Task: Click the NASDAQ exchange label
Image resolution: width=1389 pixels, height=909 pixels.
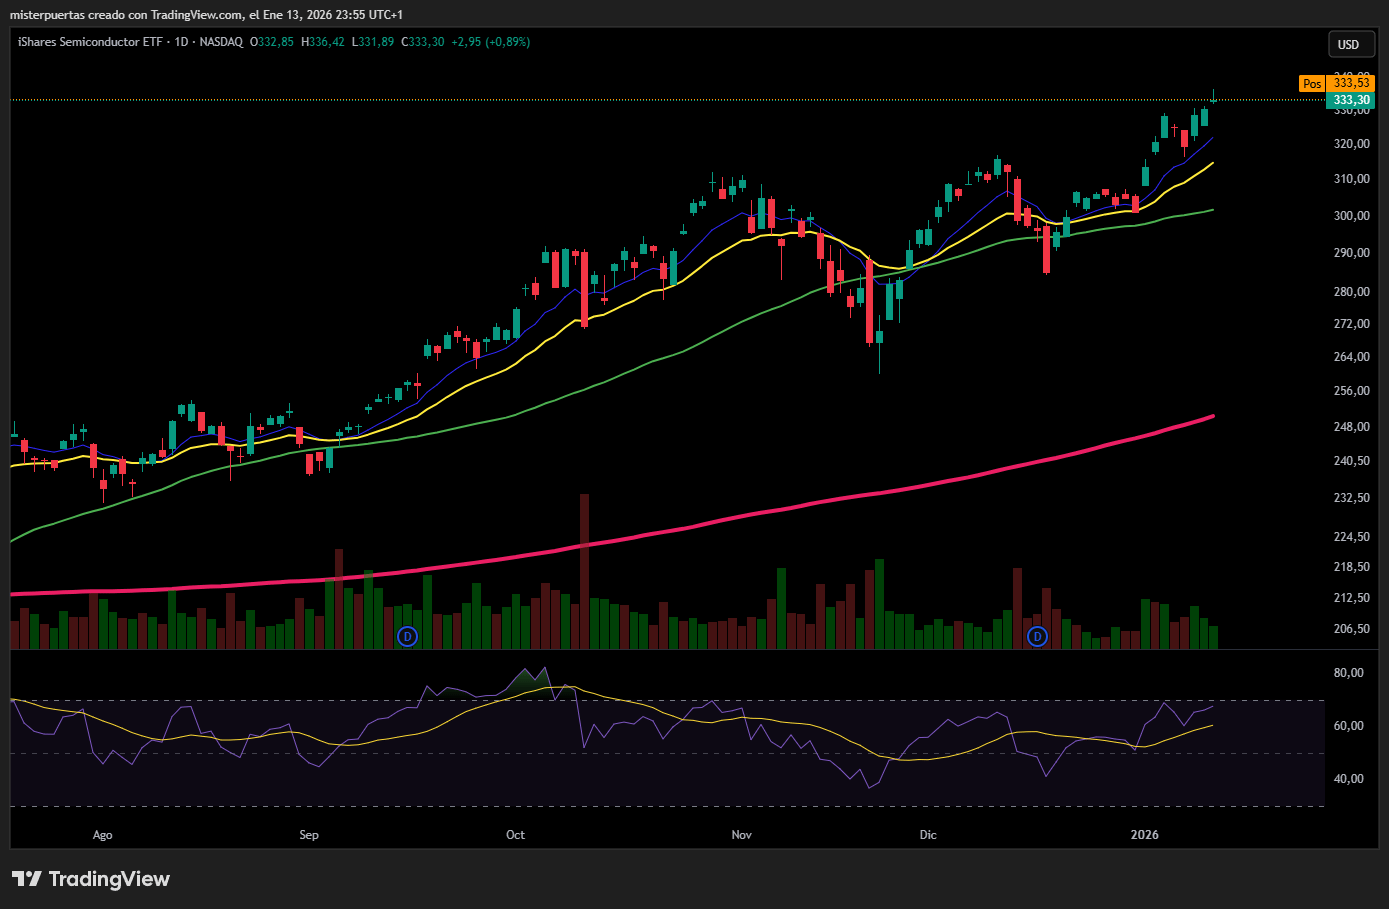Action: [x=221, y=42]
